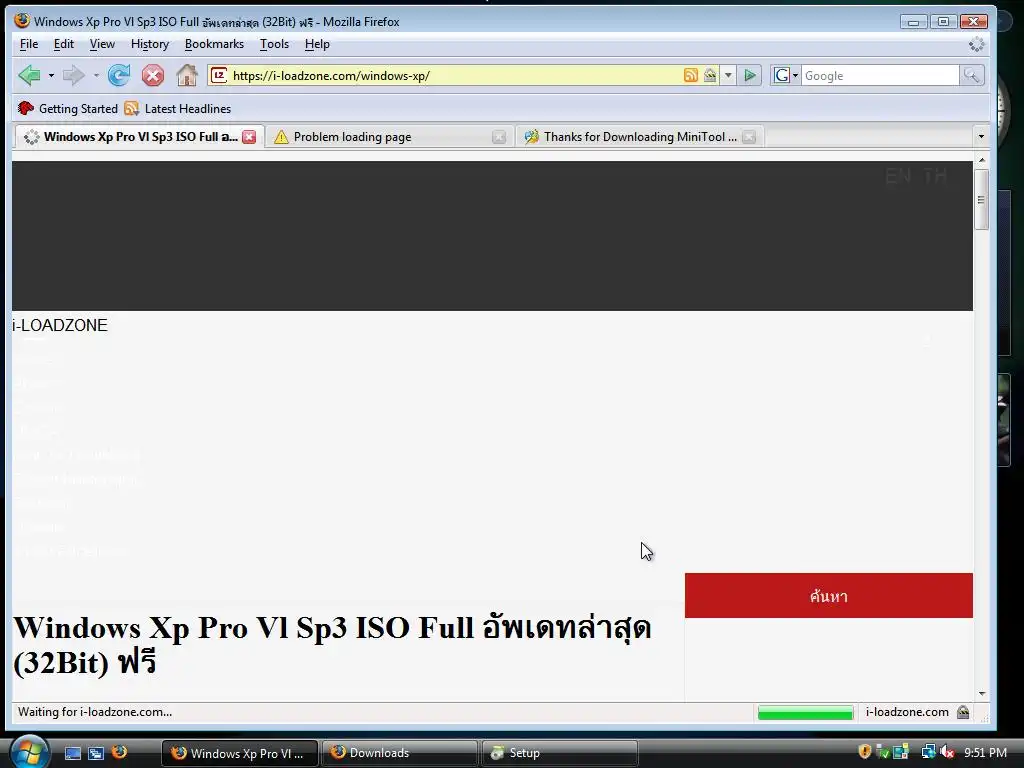Switch to the Downloads taskbar button

pos(400,753)
